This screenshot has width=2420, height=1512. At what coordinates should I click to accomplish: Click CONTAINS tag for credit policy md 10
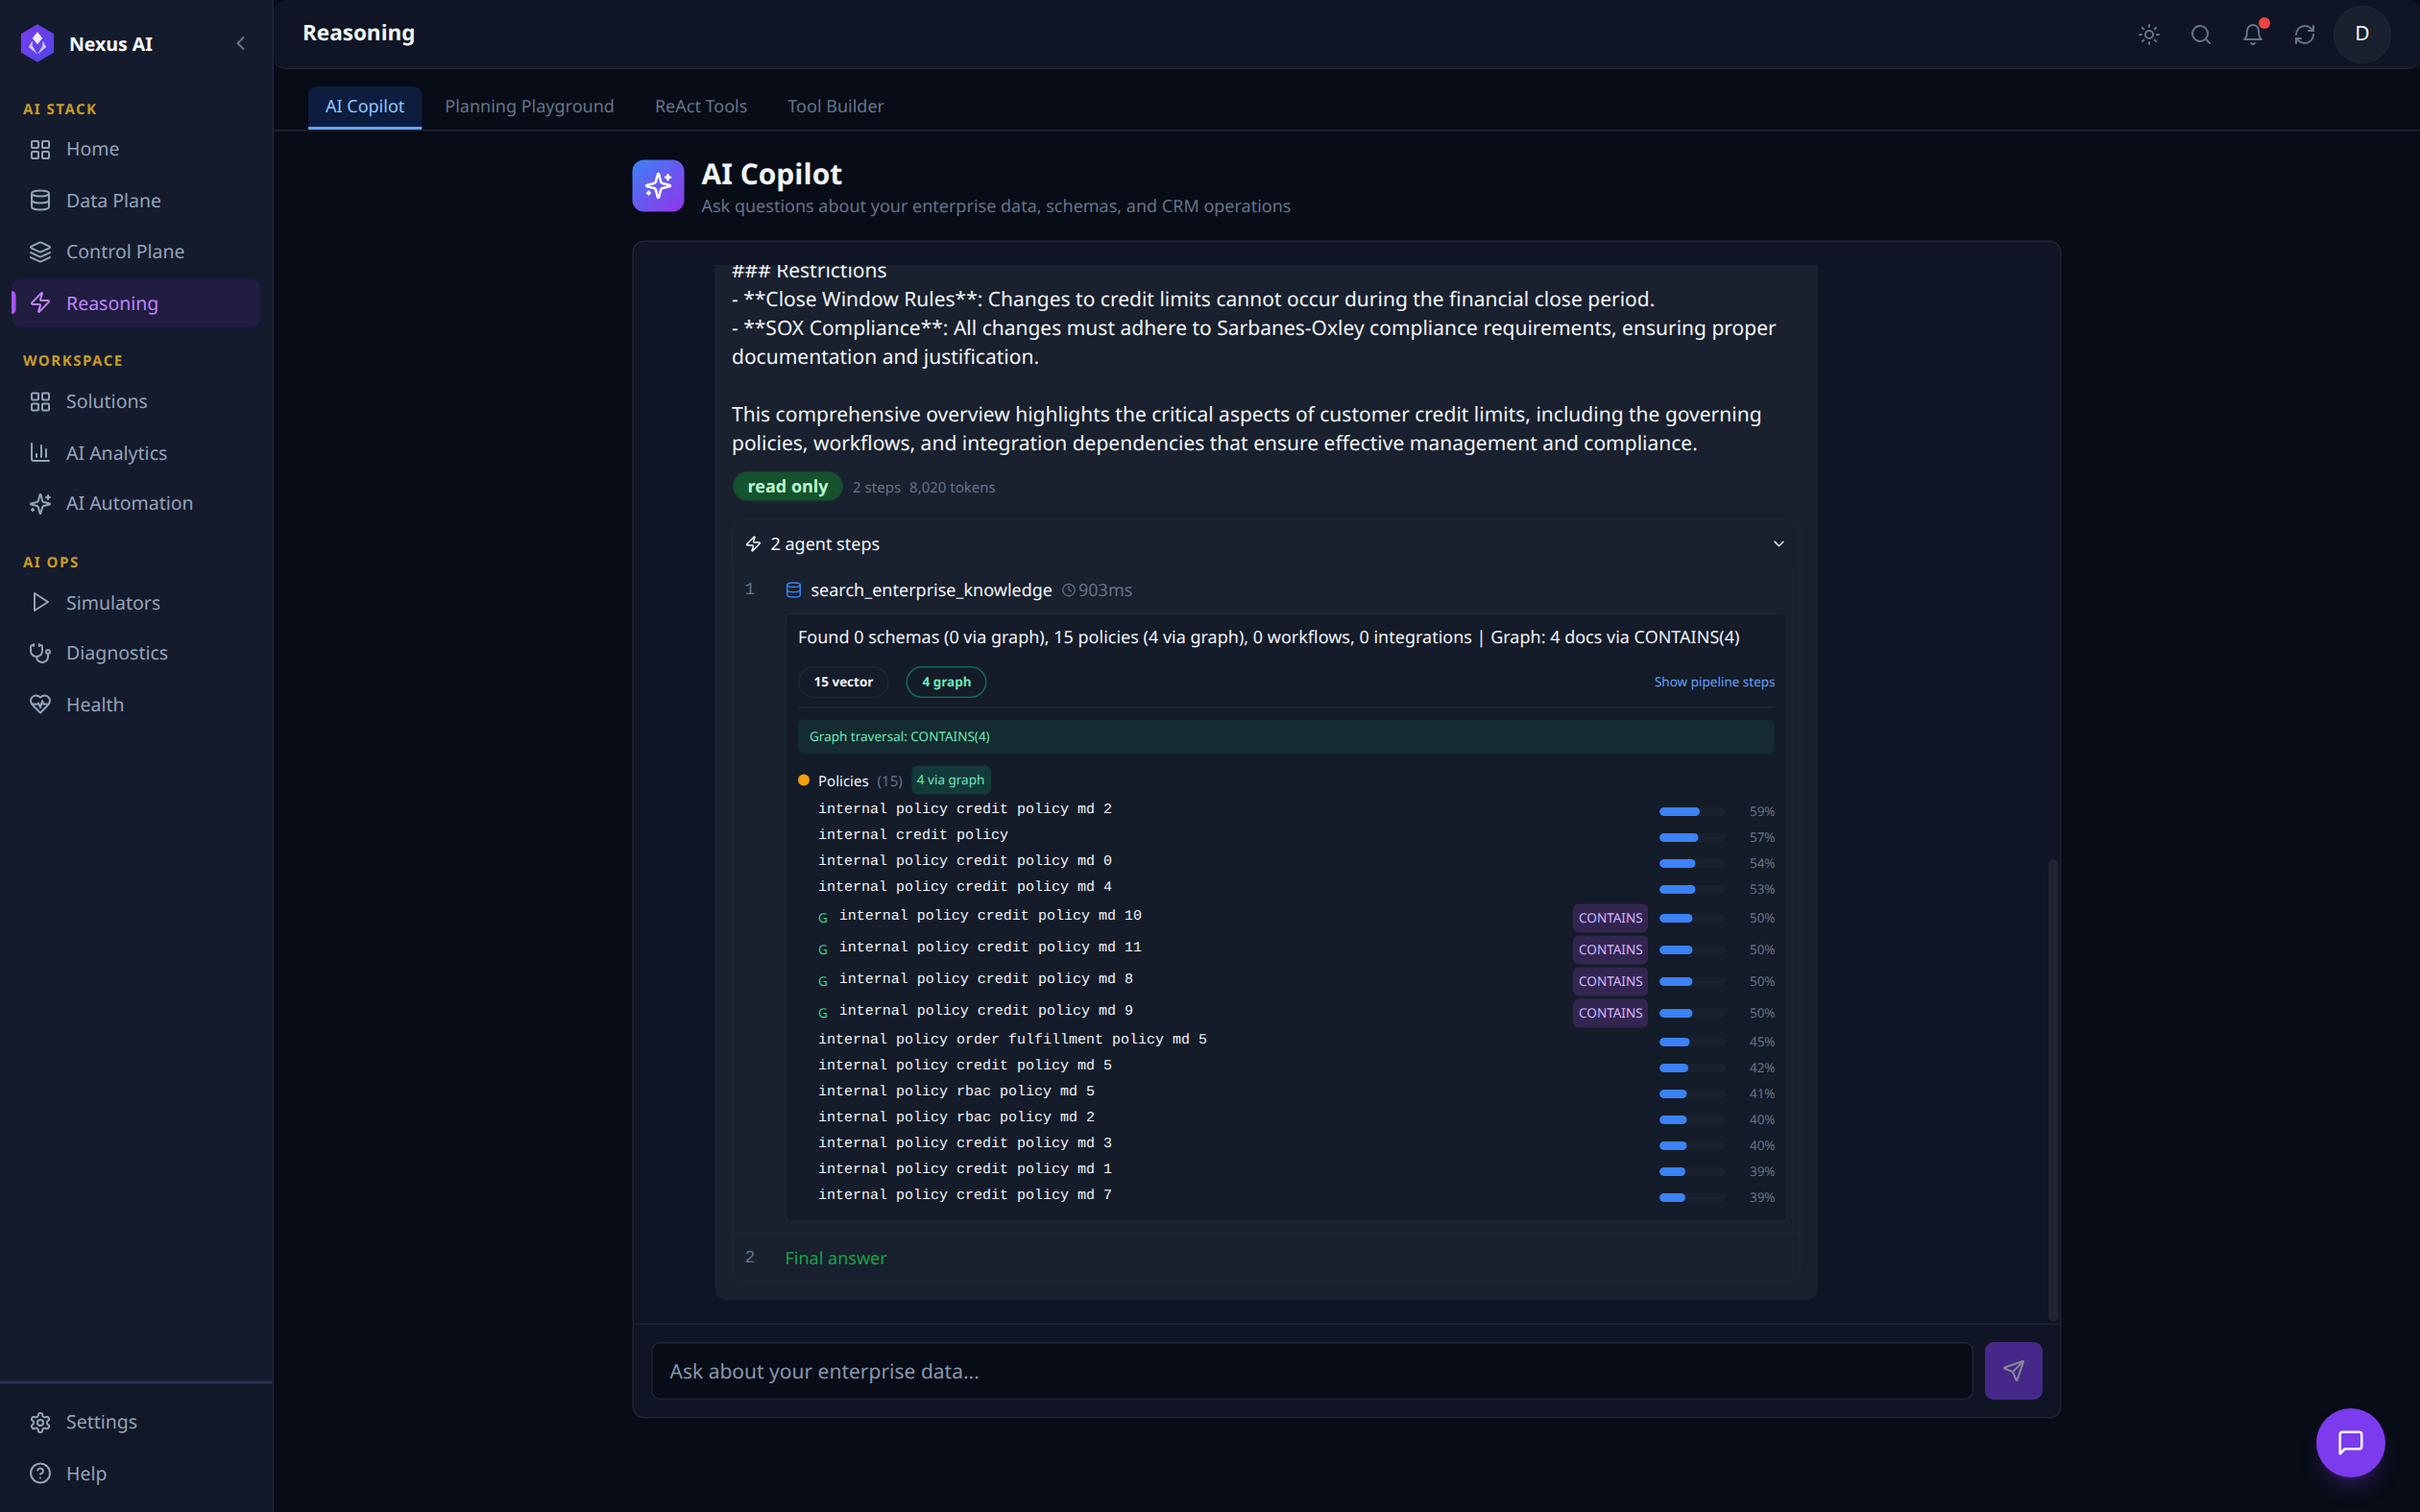click(1610, 917)
